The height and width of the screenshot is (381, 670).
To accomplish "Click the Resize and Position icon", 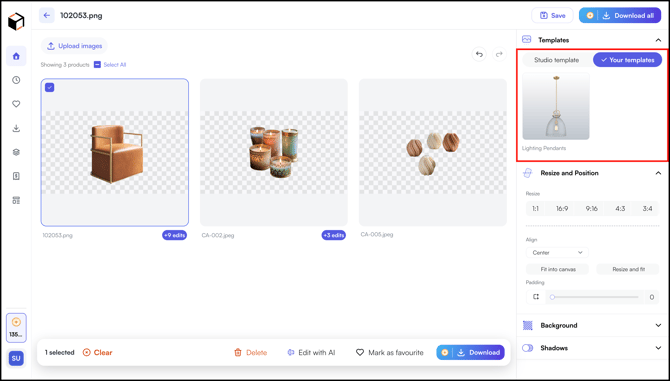I will [x=528, y=173].
